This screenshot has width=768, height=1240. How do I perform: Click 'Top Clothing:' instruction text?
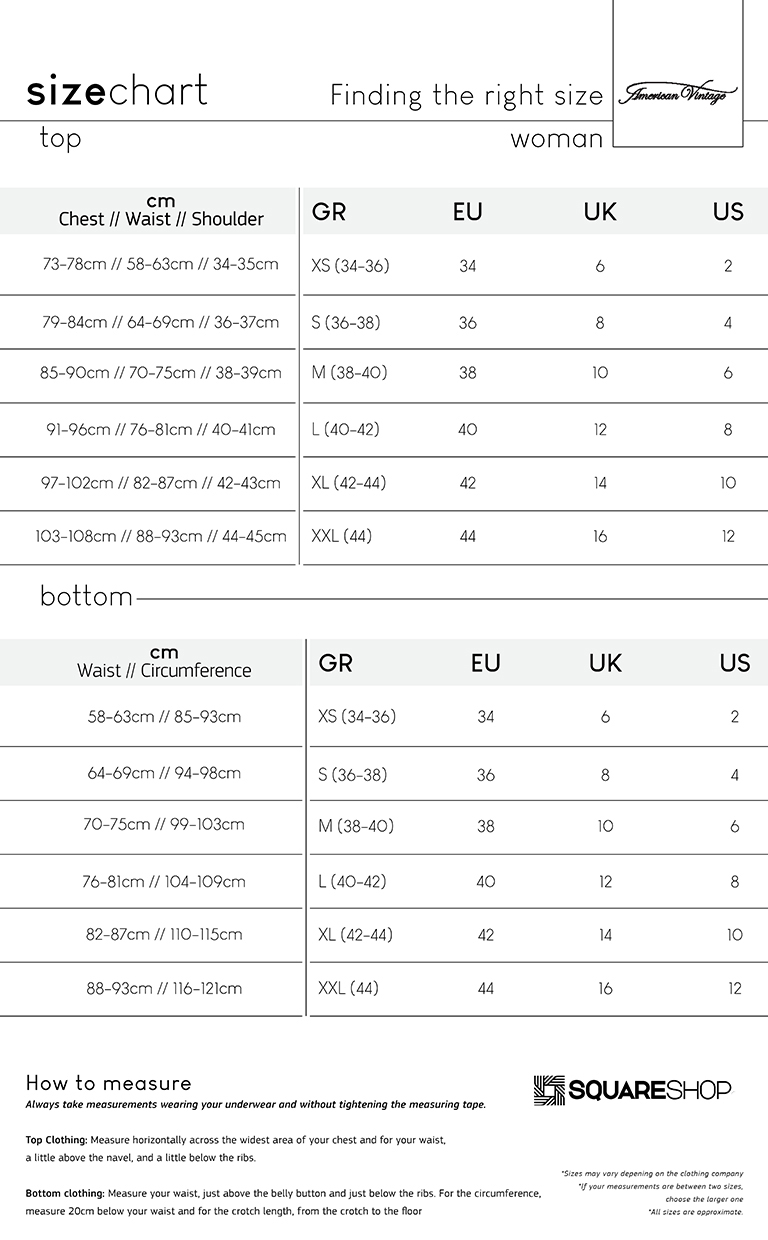click(x=57, y=1140)
